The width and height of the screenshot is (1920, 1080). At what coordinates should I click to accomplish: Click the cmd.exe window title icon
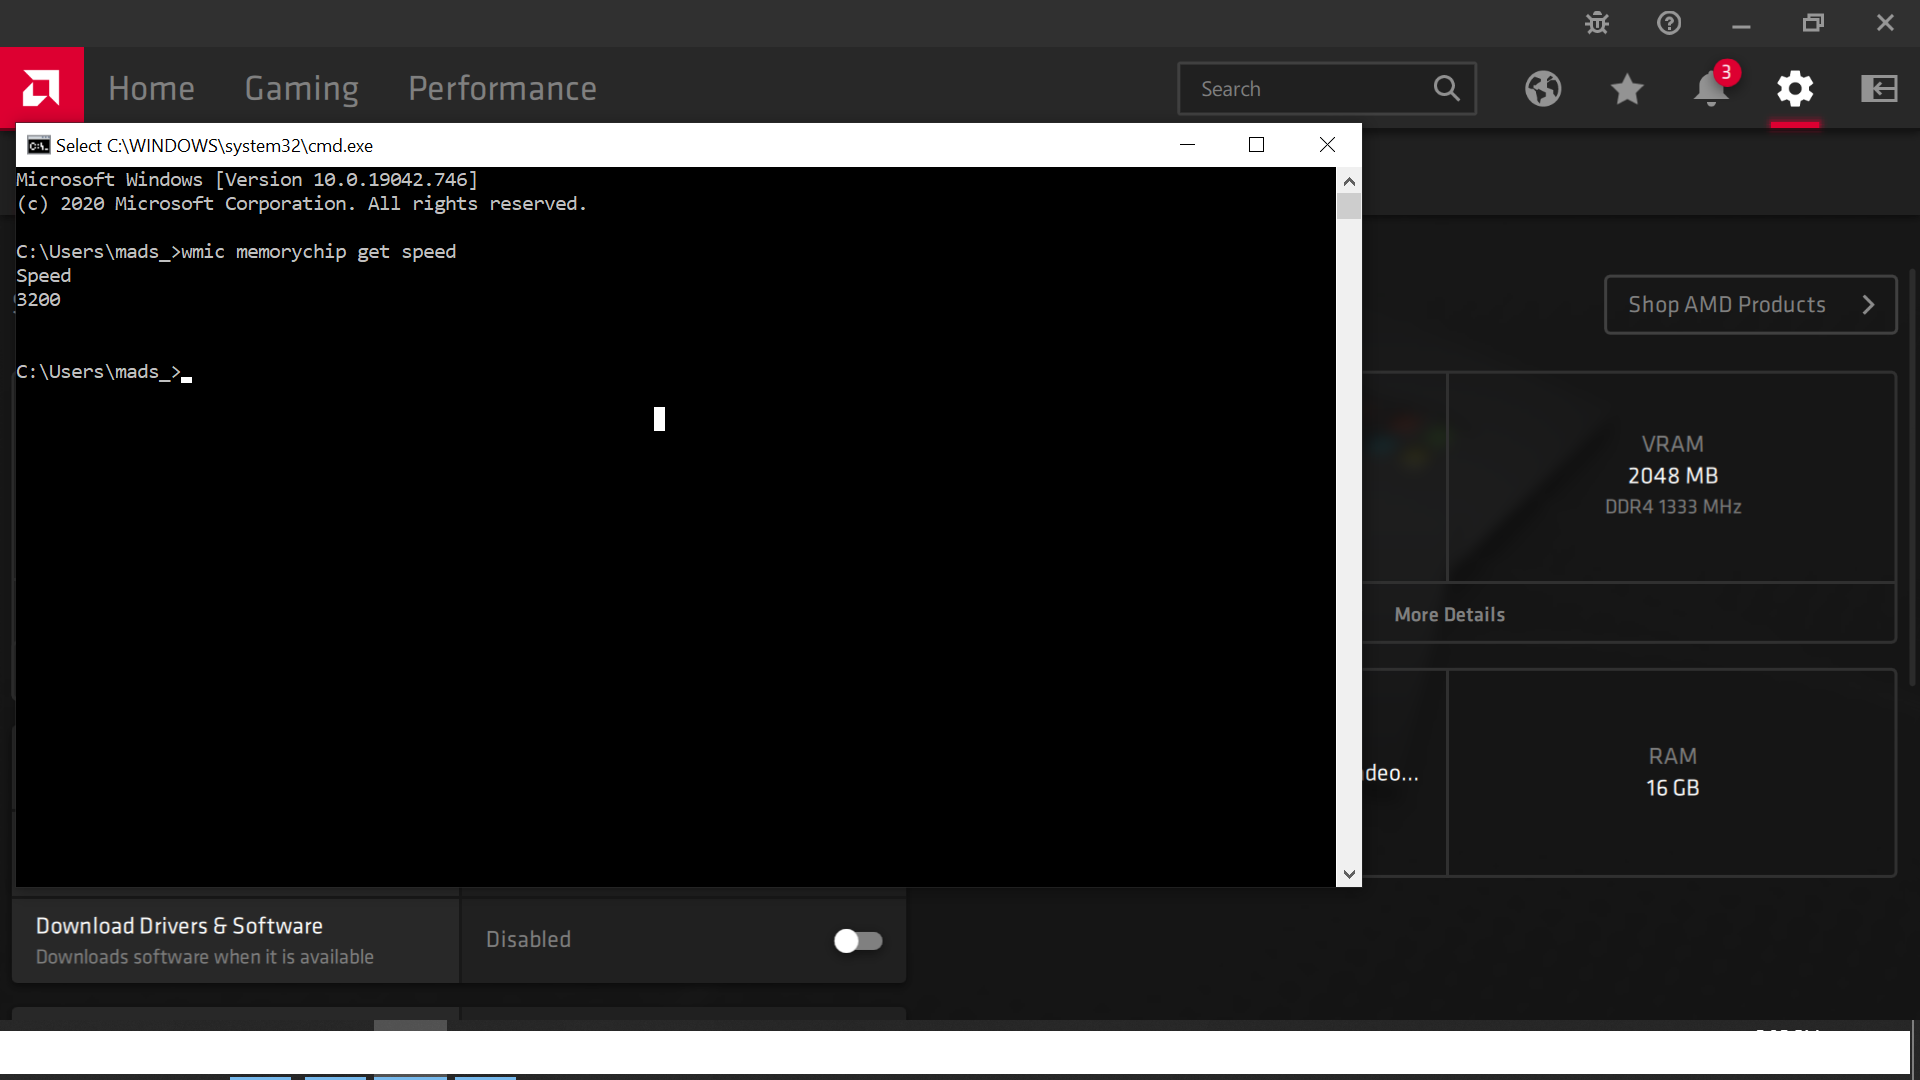click(38, 145)
